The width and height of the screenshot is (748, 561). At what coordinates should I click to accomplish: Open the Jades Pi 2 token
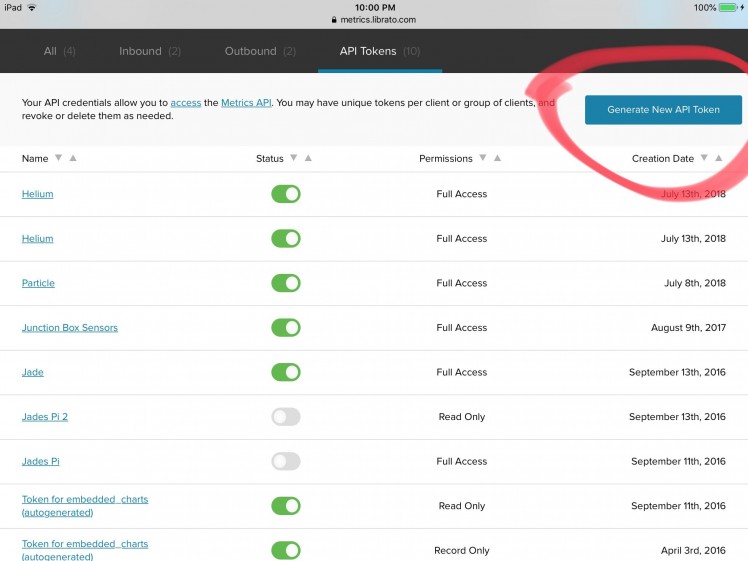pyautogui.click(x=45, y=416)
